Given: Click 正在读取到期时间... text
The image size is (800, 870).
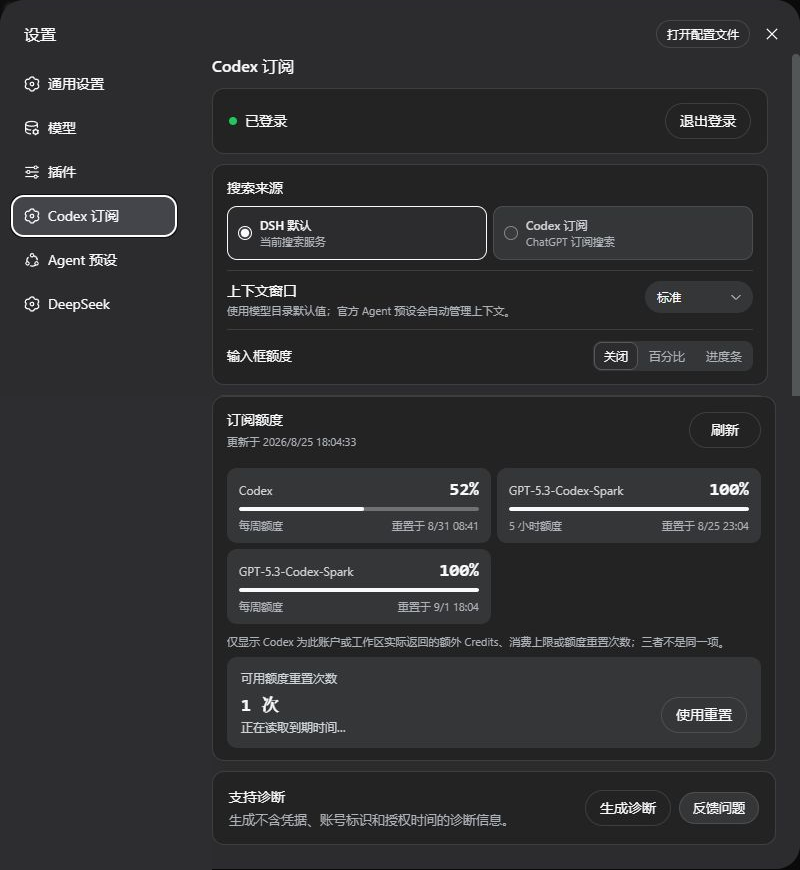Looking at the screenshot, I should pyautogui.click(x=293, y=727).
